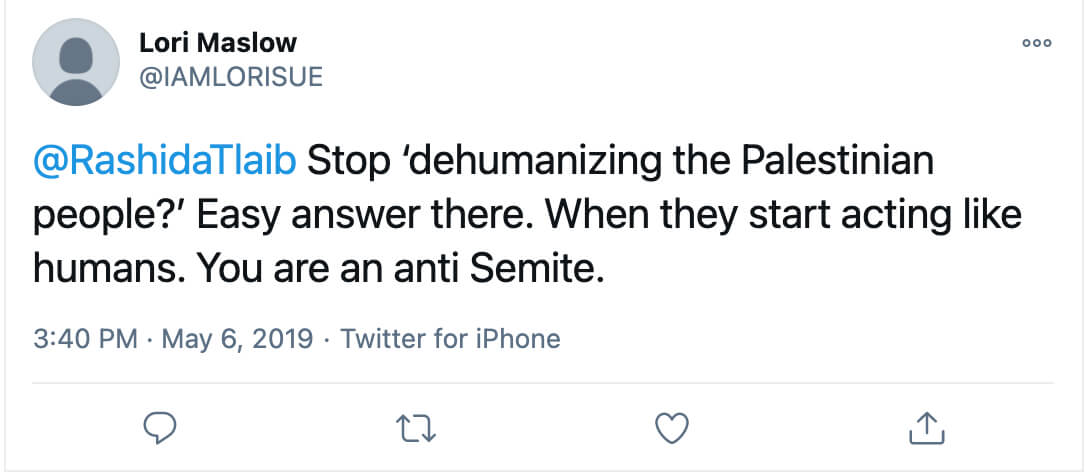Click the @IAMLORISUE handle
Image resolution: width=1086 pixels, height=472 pixels.
click(x=229, y=78)
